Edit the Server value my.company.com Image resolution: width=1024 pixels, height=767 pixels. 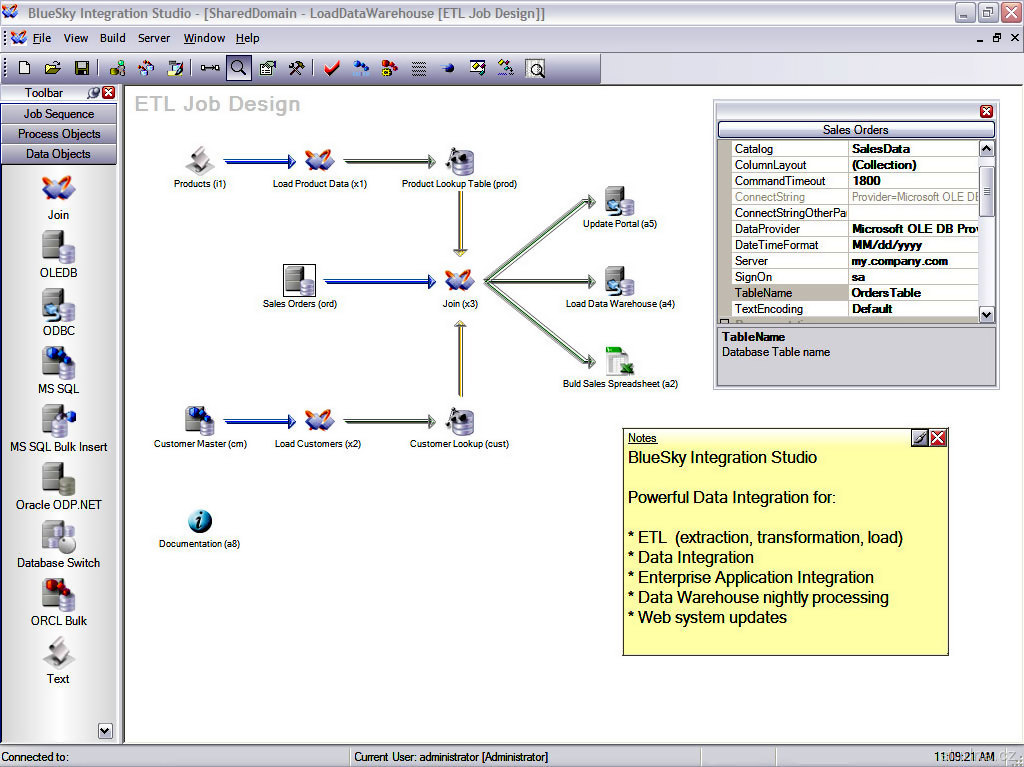pos(913,261)
